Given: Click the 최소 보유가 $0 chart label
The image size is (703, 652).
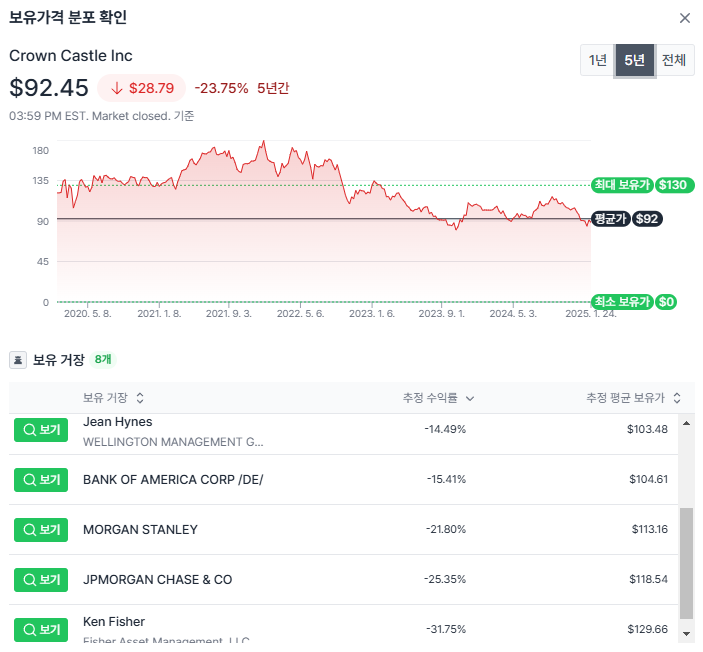Looking at the screenshot, I should click(634, 302).
